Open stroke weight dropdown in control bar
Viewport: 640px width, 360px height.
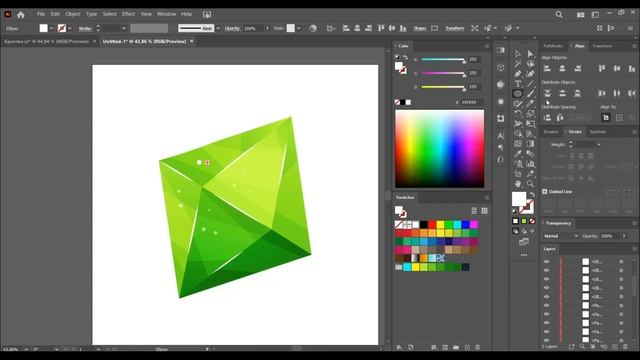[x=124, y=28]
